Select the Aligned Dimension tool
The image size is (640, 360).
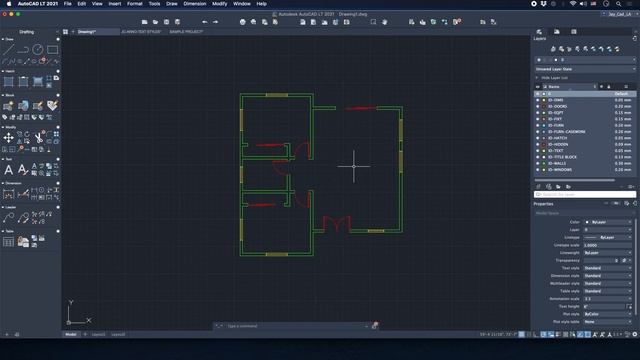(23, 194)
